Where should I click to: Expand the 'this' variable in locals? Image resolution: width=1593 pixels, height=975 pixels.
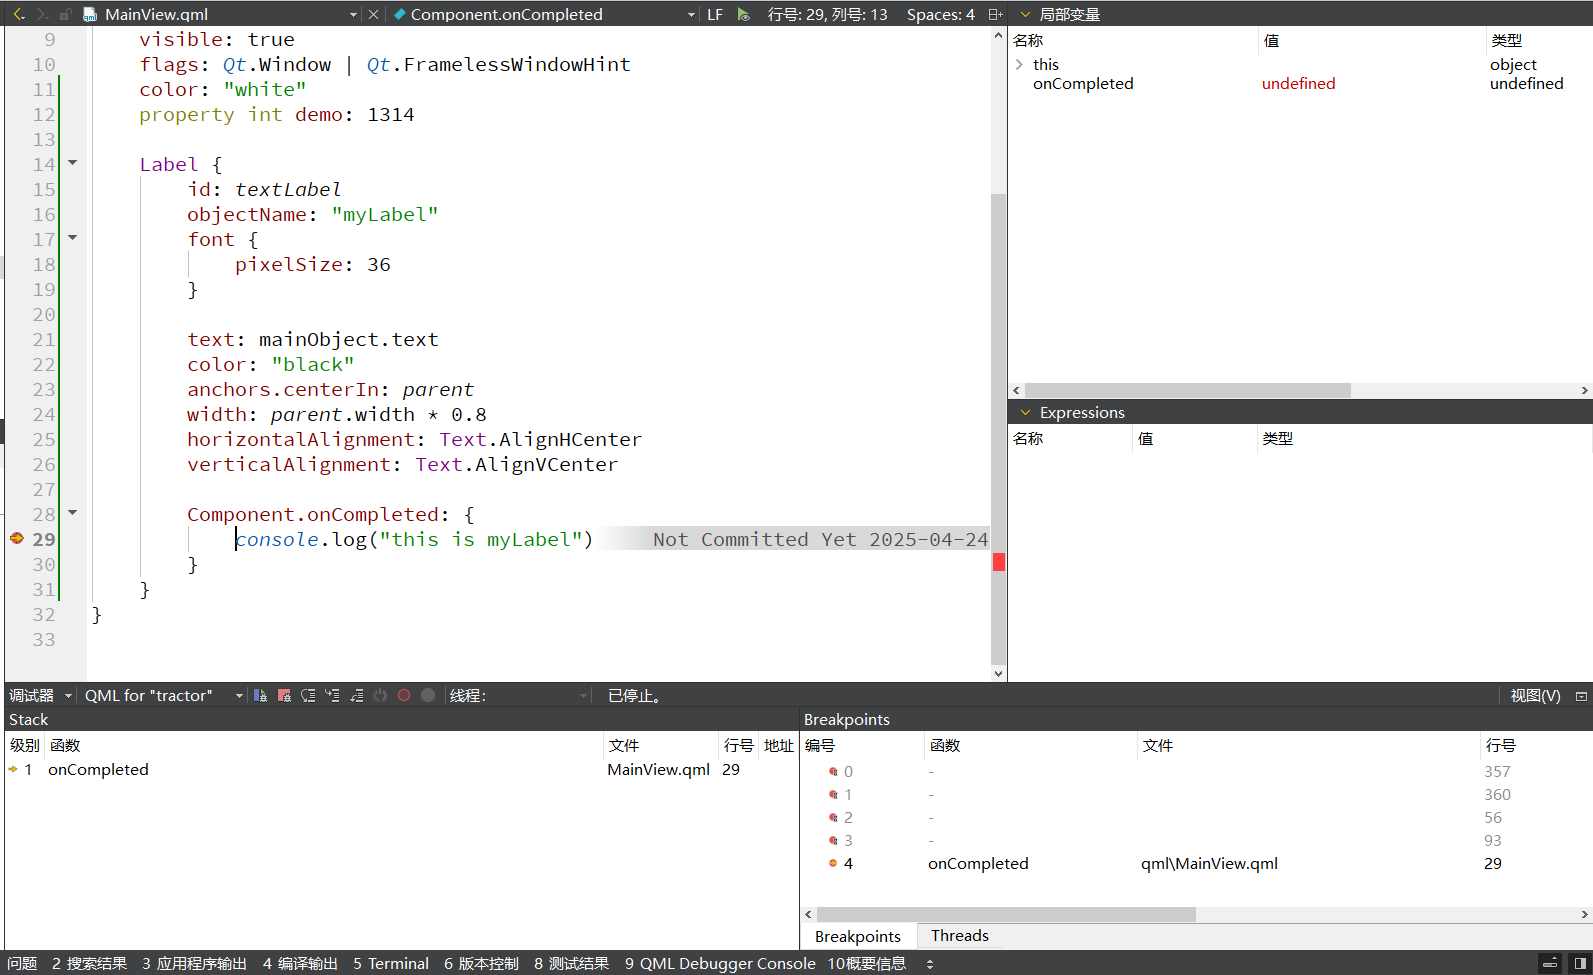pos(1019,65)
